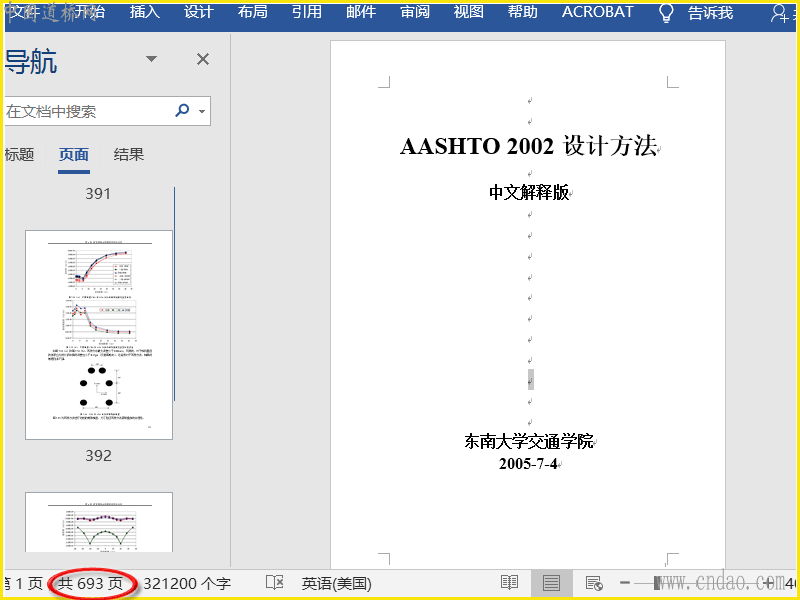The height and width of the screenshot is (600, 800).
Task: Open the 引用 ribbon tab
Action: coord(307,12)
